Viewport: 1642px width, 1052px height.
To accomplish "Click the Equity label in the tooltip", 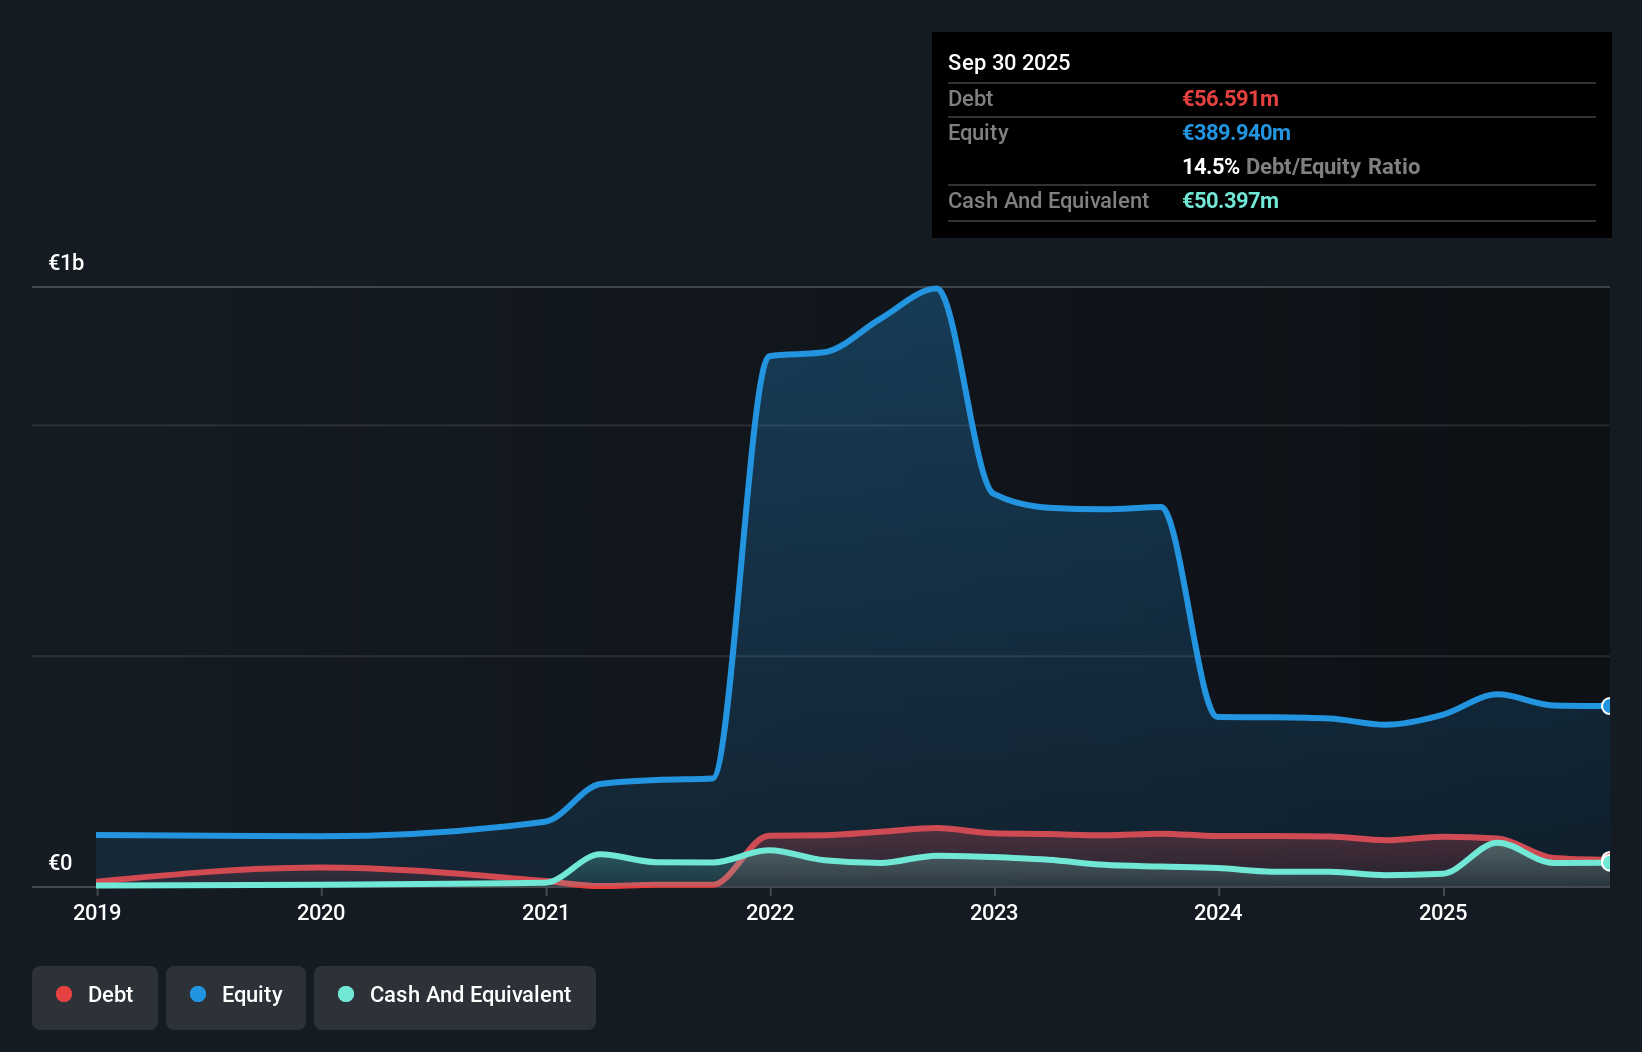I will point(978,132).
